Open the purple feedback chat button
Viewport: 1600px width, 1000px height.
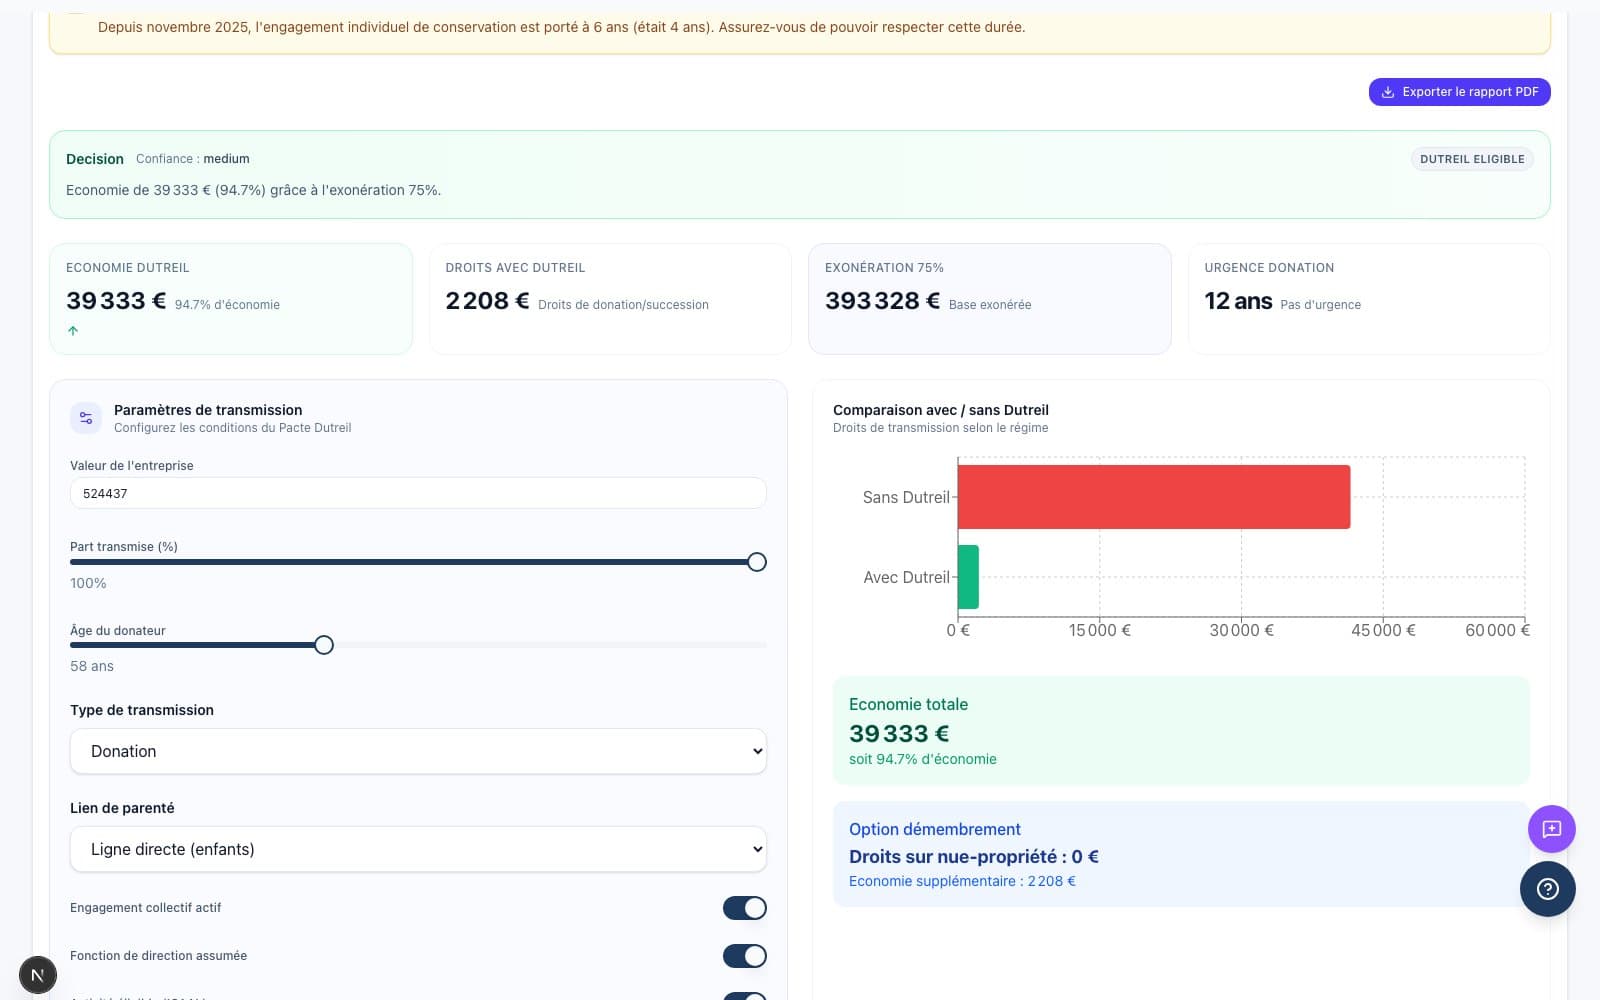coord(1551,829)
